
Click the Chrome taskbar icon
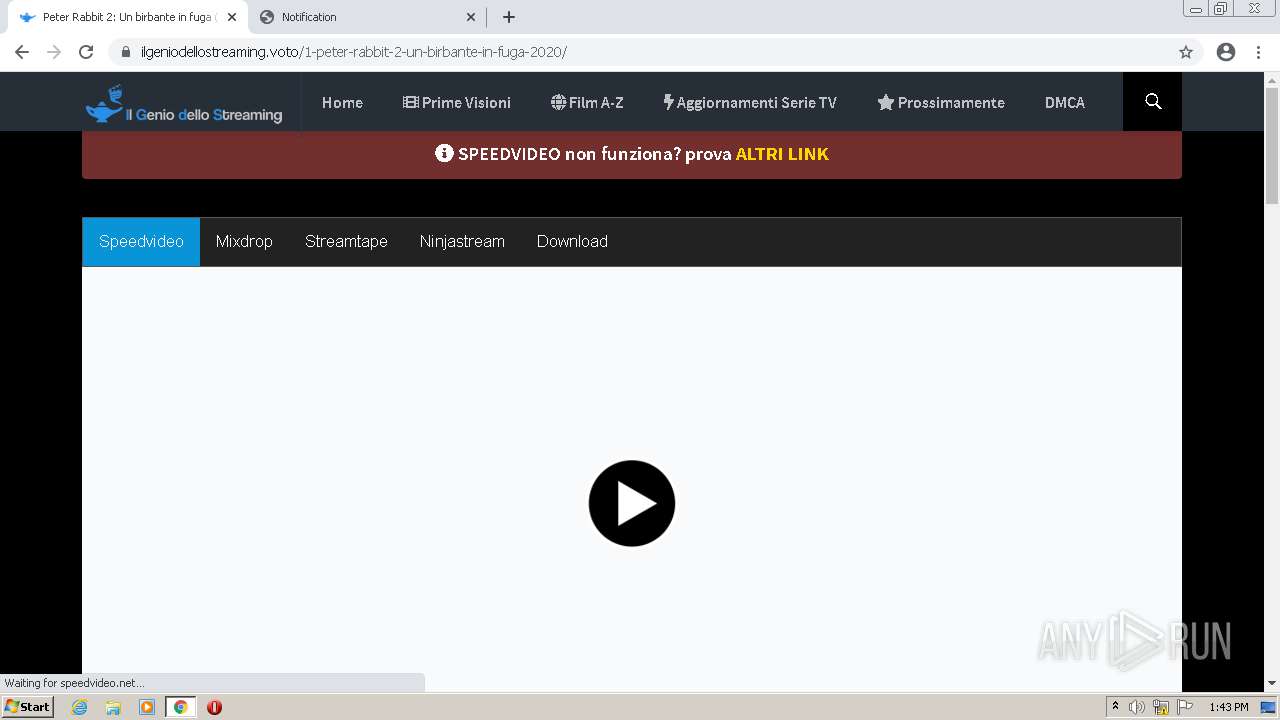(x=180, y=707)
